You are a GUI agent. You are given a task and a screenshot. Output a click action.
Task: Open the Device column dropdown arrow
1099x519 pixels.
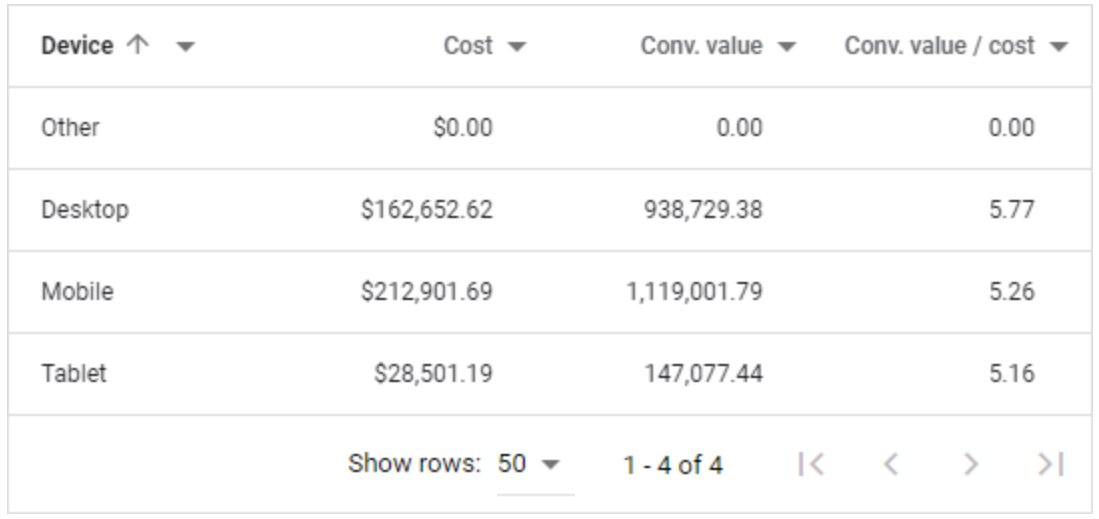pos(185,47)
